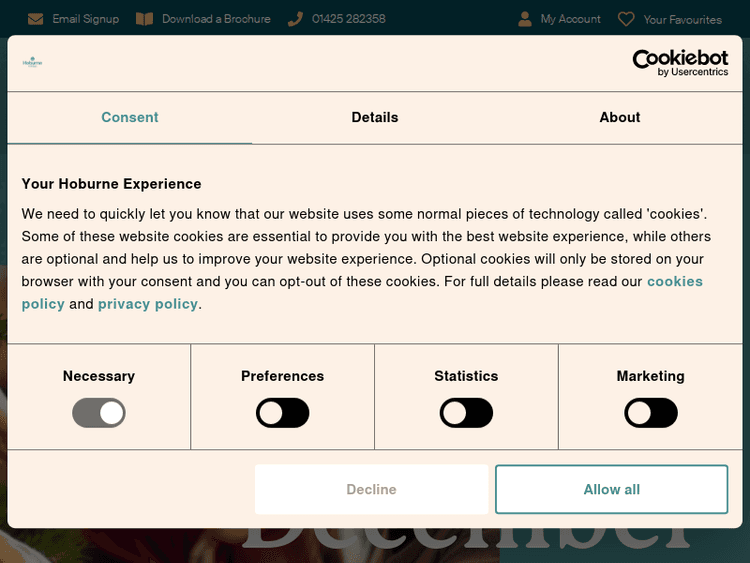Open the About tab

[x=620, y=117]
